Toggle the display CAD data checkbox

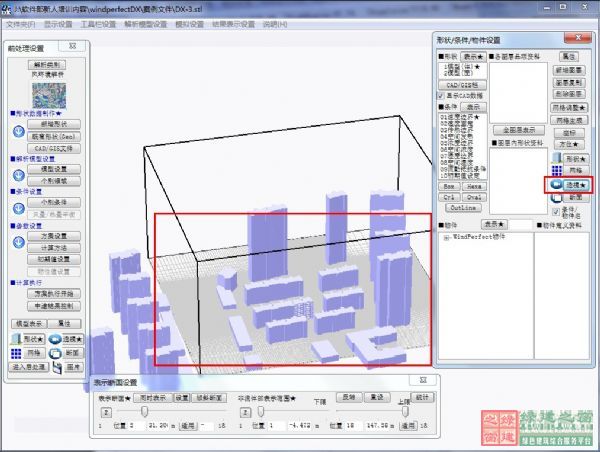coord(442,96)
